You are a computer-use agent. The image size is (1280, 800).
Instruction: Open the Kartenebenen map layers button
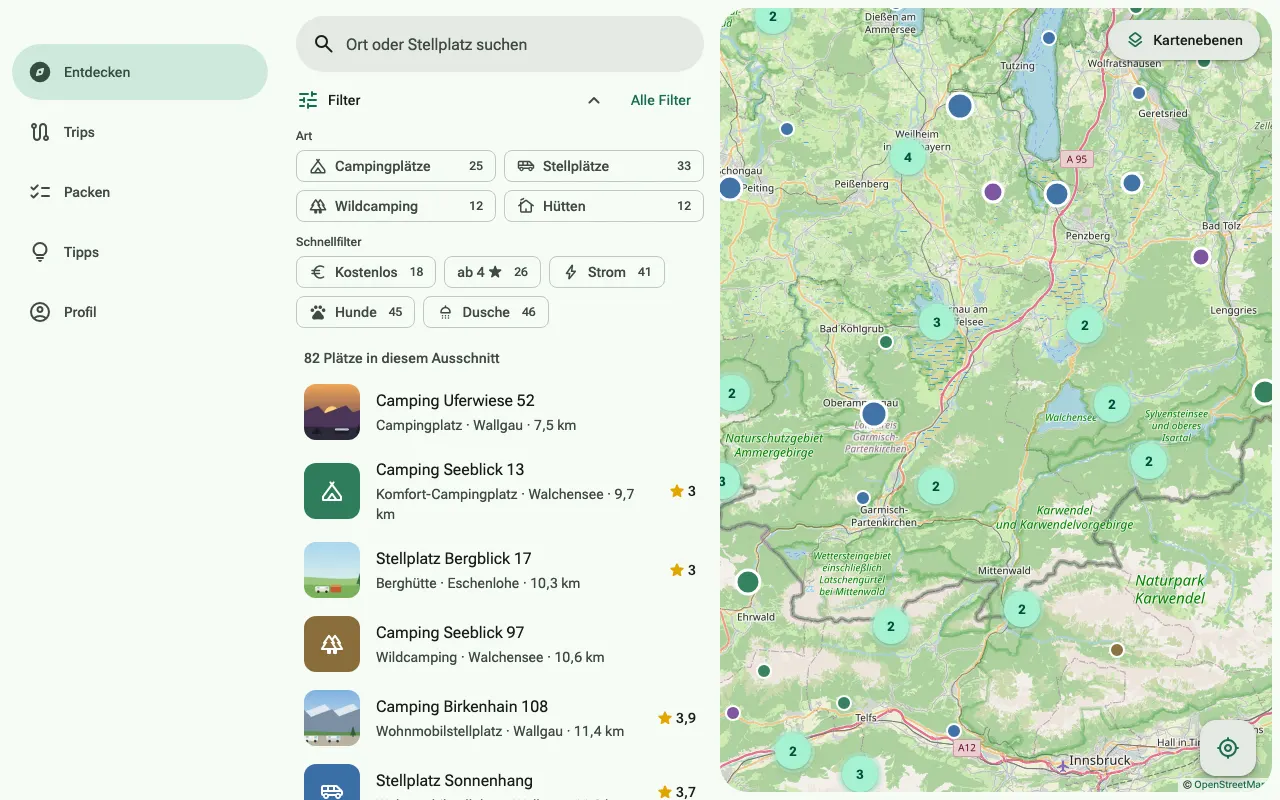[1184, 40]
